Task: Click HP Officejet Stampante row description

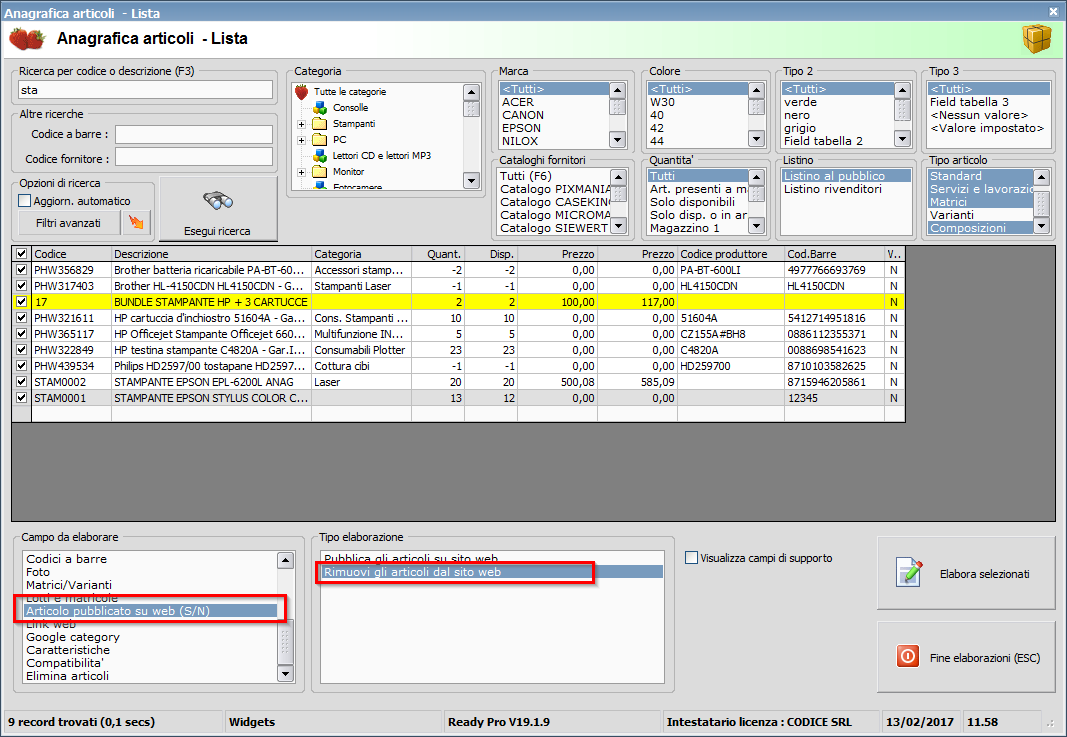Action: tap(210, 334)
